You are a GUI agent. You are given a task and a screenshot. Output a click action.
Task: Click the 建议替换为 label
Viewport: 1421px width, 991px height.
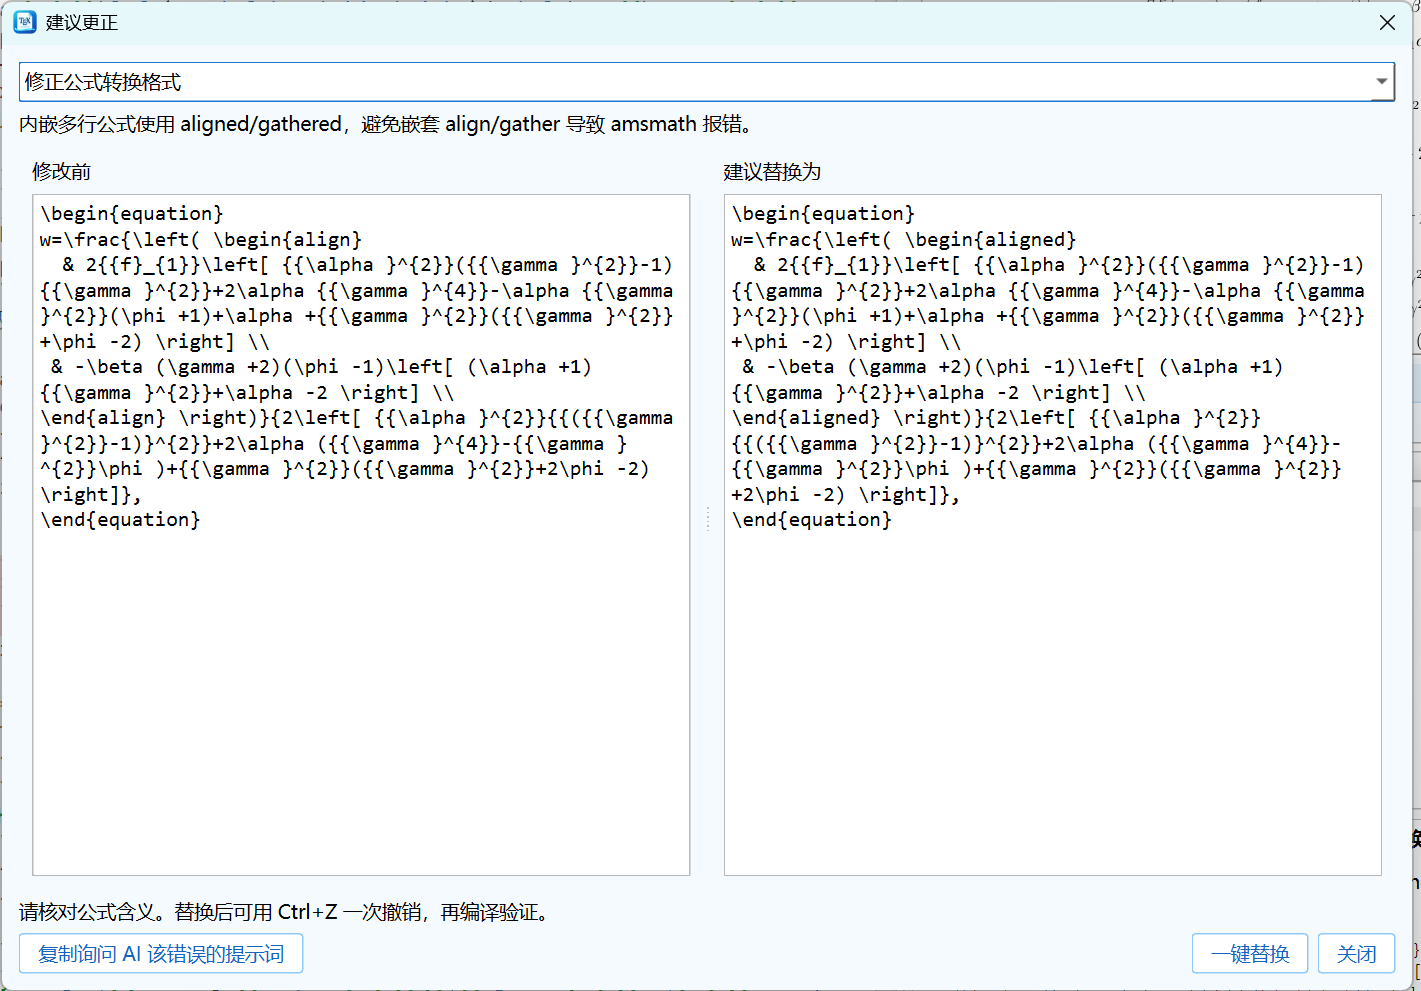772,172
